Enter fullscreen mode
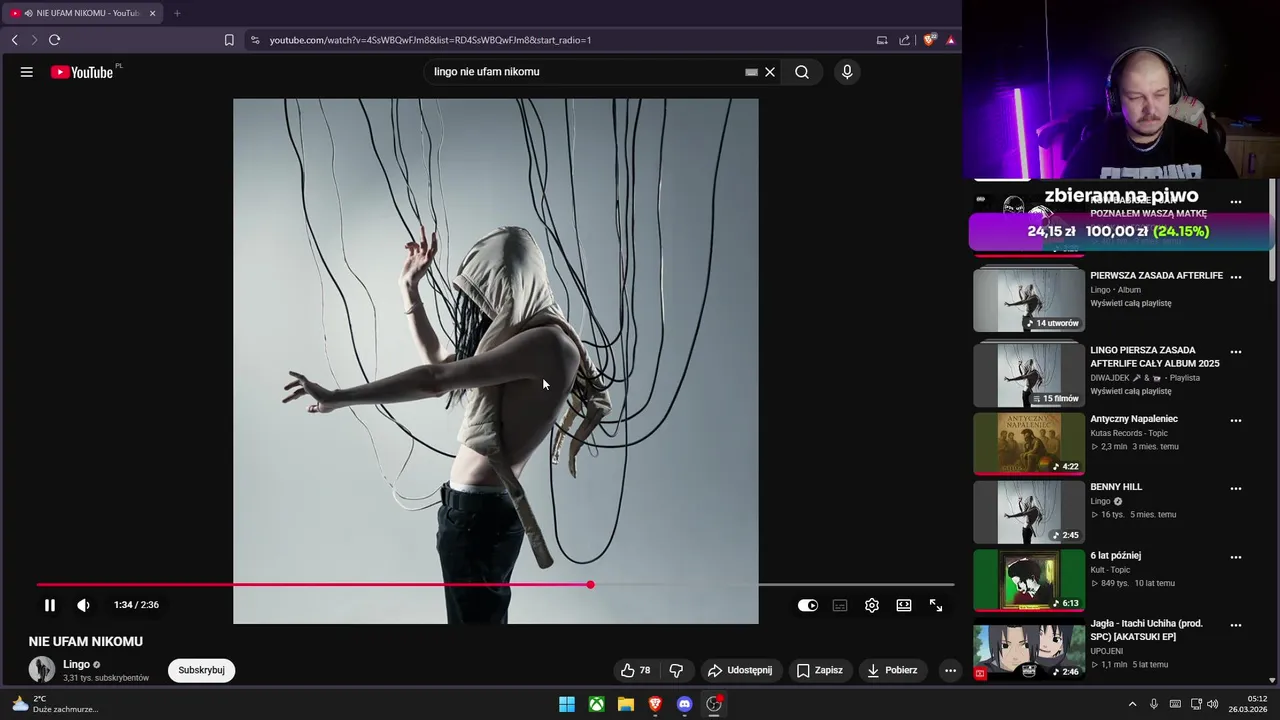The width and height of the screenshot is (1280, 720). (x=936, y=605)
